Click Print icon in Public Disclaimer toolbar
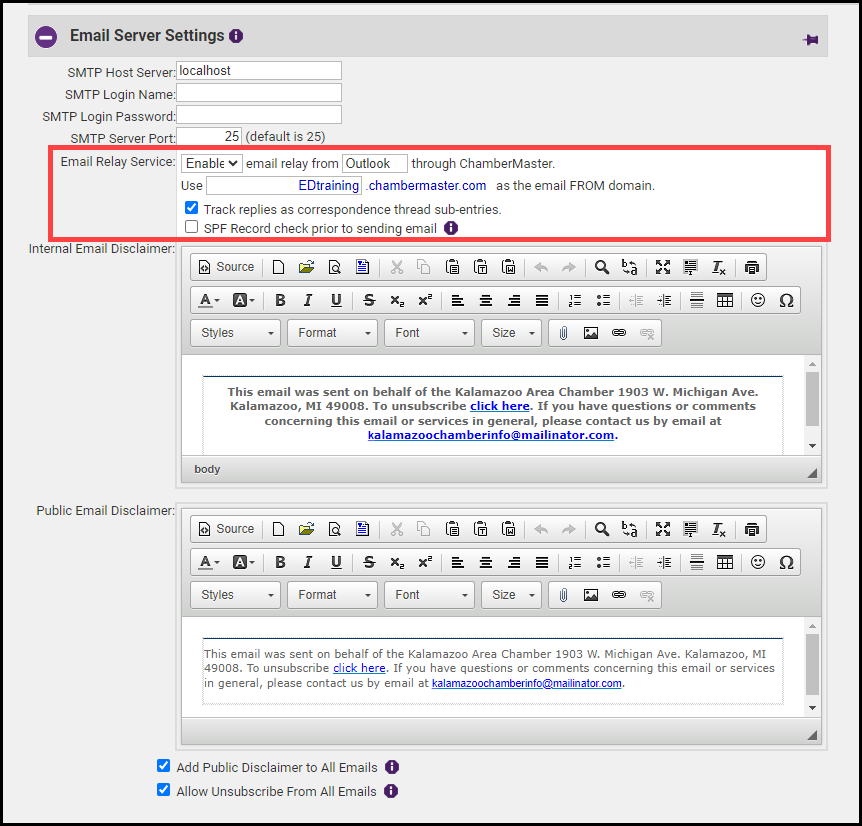The width and height of the screenshot is (862, 826). click(752, 529)
